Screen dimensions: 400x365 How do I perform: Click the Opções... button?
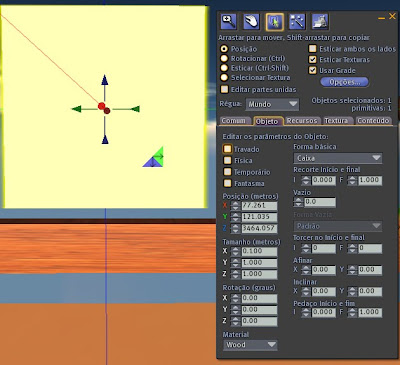[x=345, y=82]
